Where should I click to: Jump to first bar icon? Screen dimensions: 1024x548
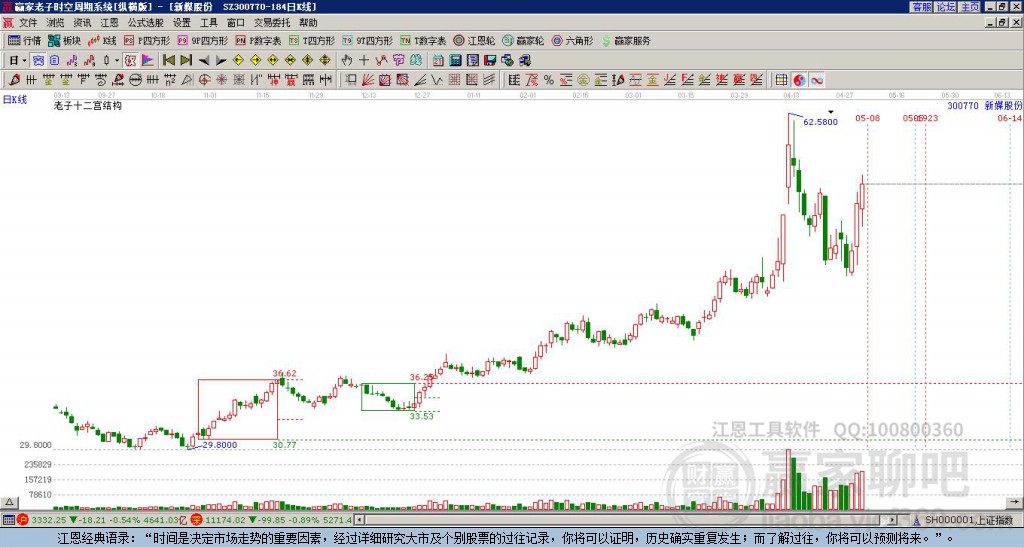[168, 60]
